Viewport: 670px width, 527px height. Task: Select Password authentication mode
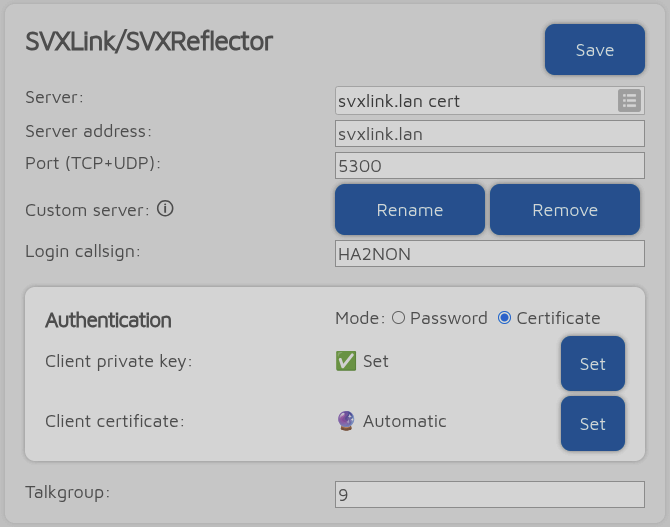(x=398, y=318)
